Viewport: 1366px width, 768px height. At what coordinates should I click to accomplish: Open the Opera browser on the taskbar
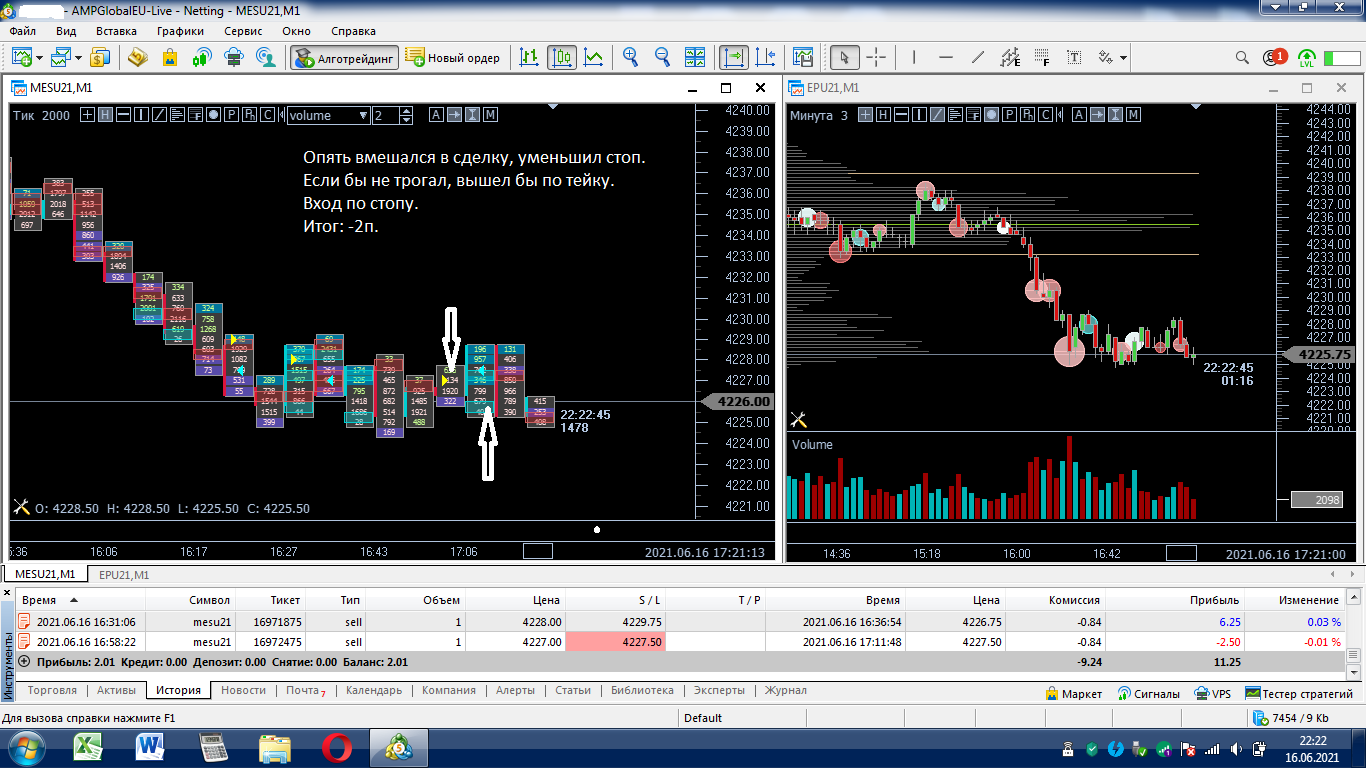pos(337,747)
